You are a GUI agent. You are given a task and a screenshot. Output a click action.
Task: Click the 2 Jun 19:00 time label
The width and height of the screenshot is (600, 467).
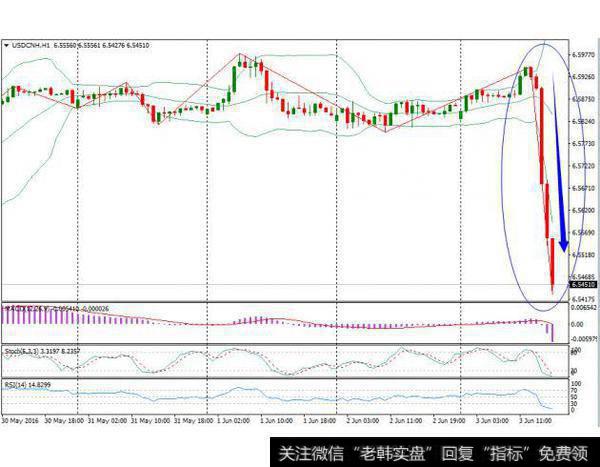pos(449,420)
